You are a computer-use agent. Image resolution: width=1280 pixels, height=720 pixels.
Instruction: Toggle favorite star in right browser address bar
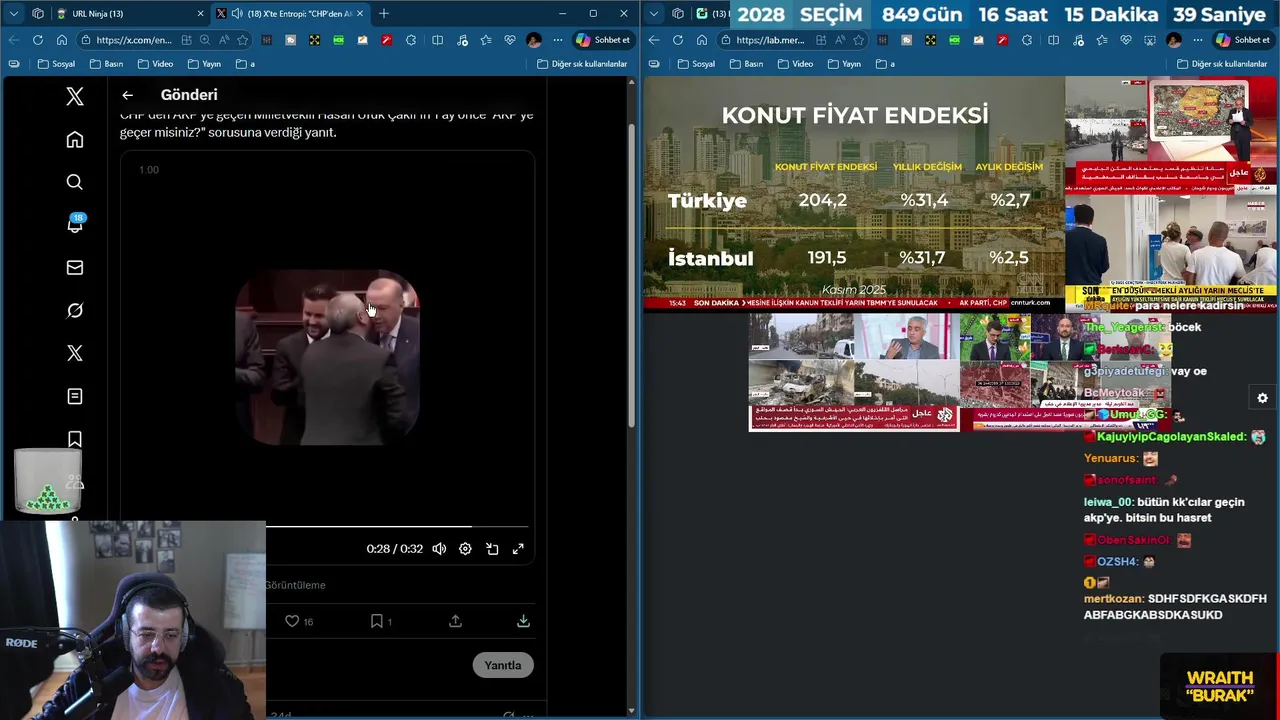tap(858, 40)
